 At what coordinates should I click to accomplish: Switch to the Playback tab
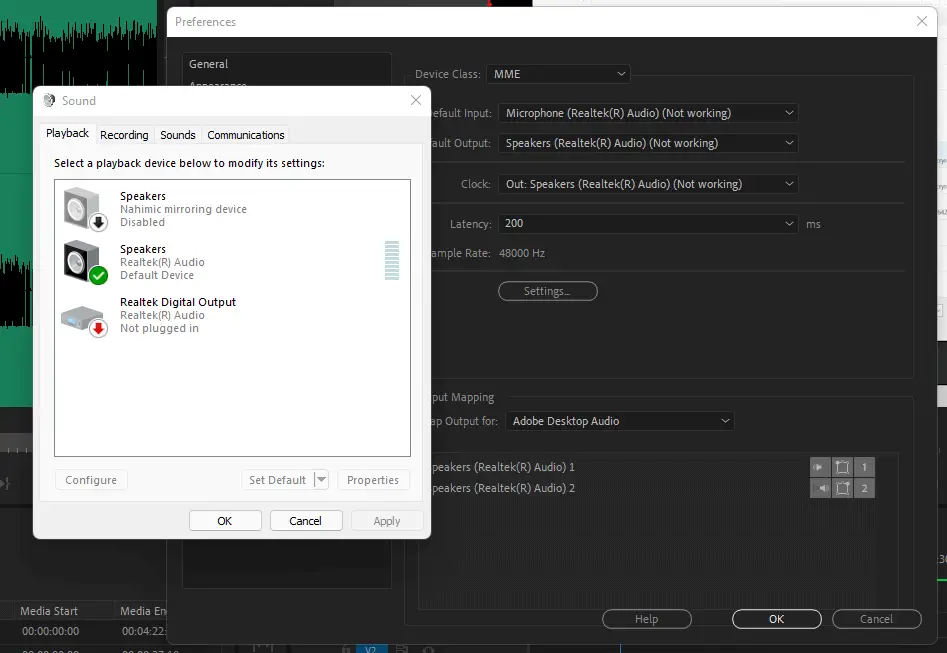tap(67, 133)
